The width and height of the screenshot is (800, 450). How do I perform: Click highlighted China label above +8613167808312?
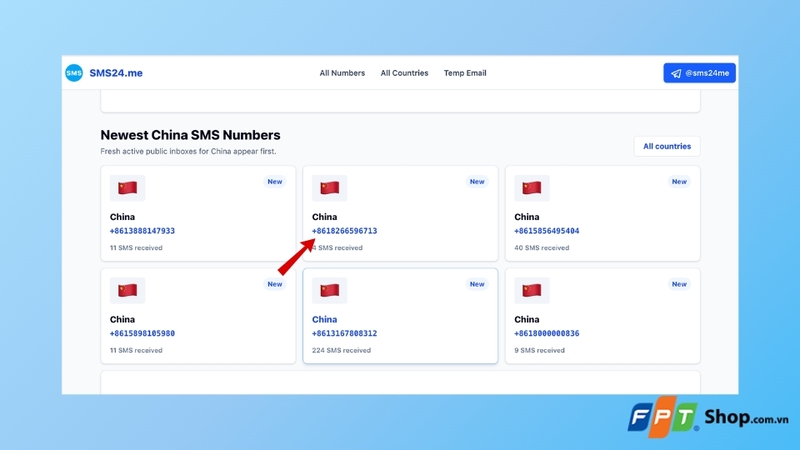coord(324,319)
